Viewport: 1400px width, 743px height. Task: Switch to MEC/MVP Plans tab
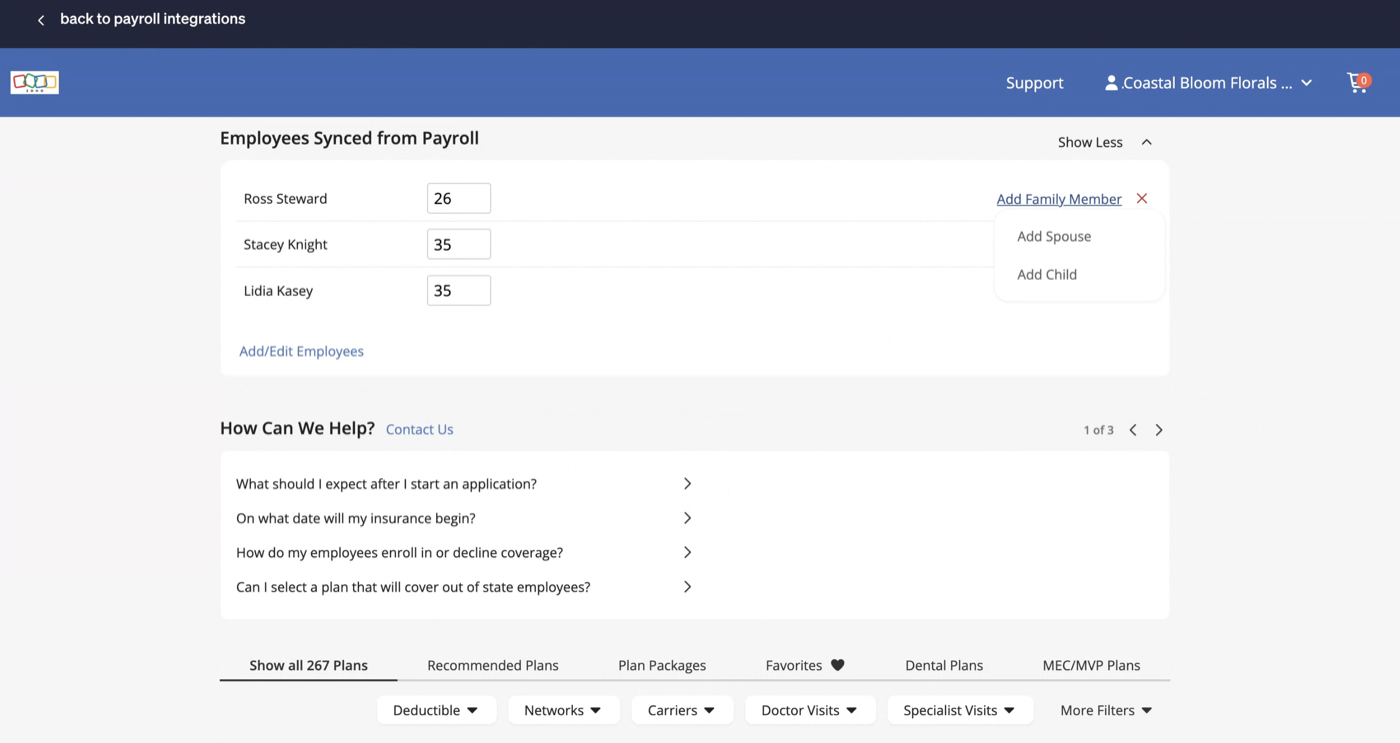1091,665
